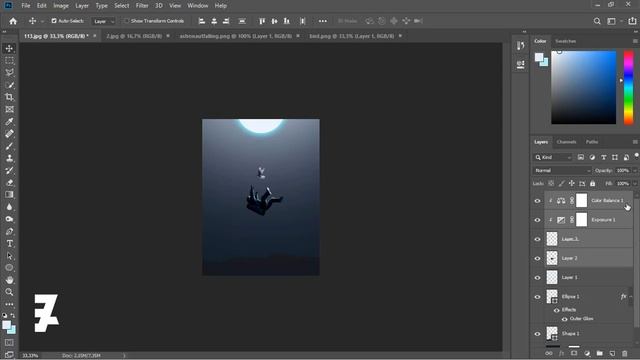Screen dimensions: 640x360
Task: Open the Filter menu
Action: [142, 6]
